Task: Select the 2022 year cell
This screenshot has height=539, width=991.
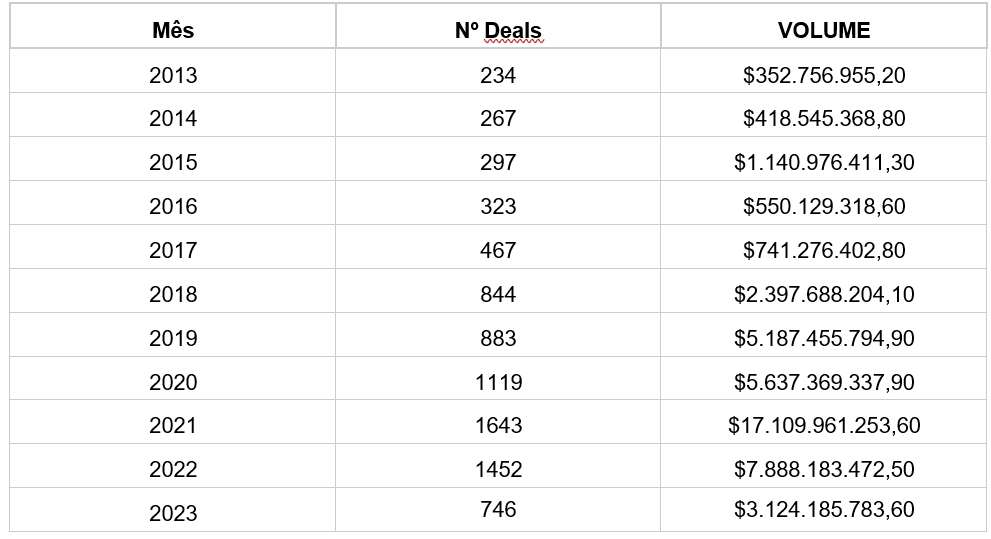Action: tap(173, 469)
